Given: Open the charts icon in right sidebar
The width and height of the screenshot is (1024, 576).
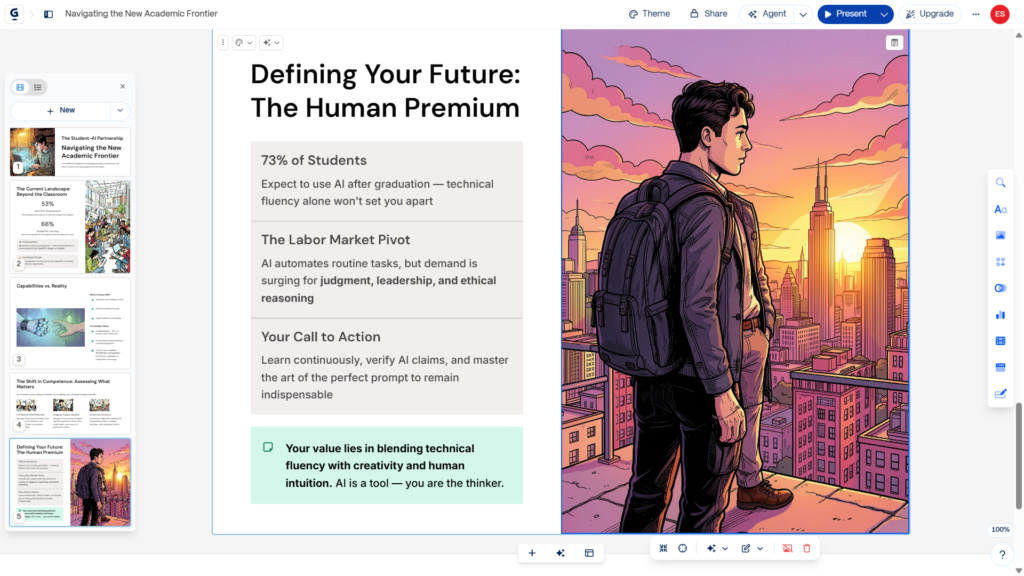Looking at the screenshot, I should (1000, 315).
